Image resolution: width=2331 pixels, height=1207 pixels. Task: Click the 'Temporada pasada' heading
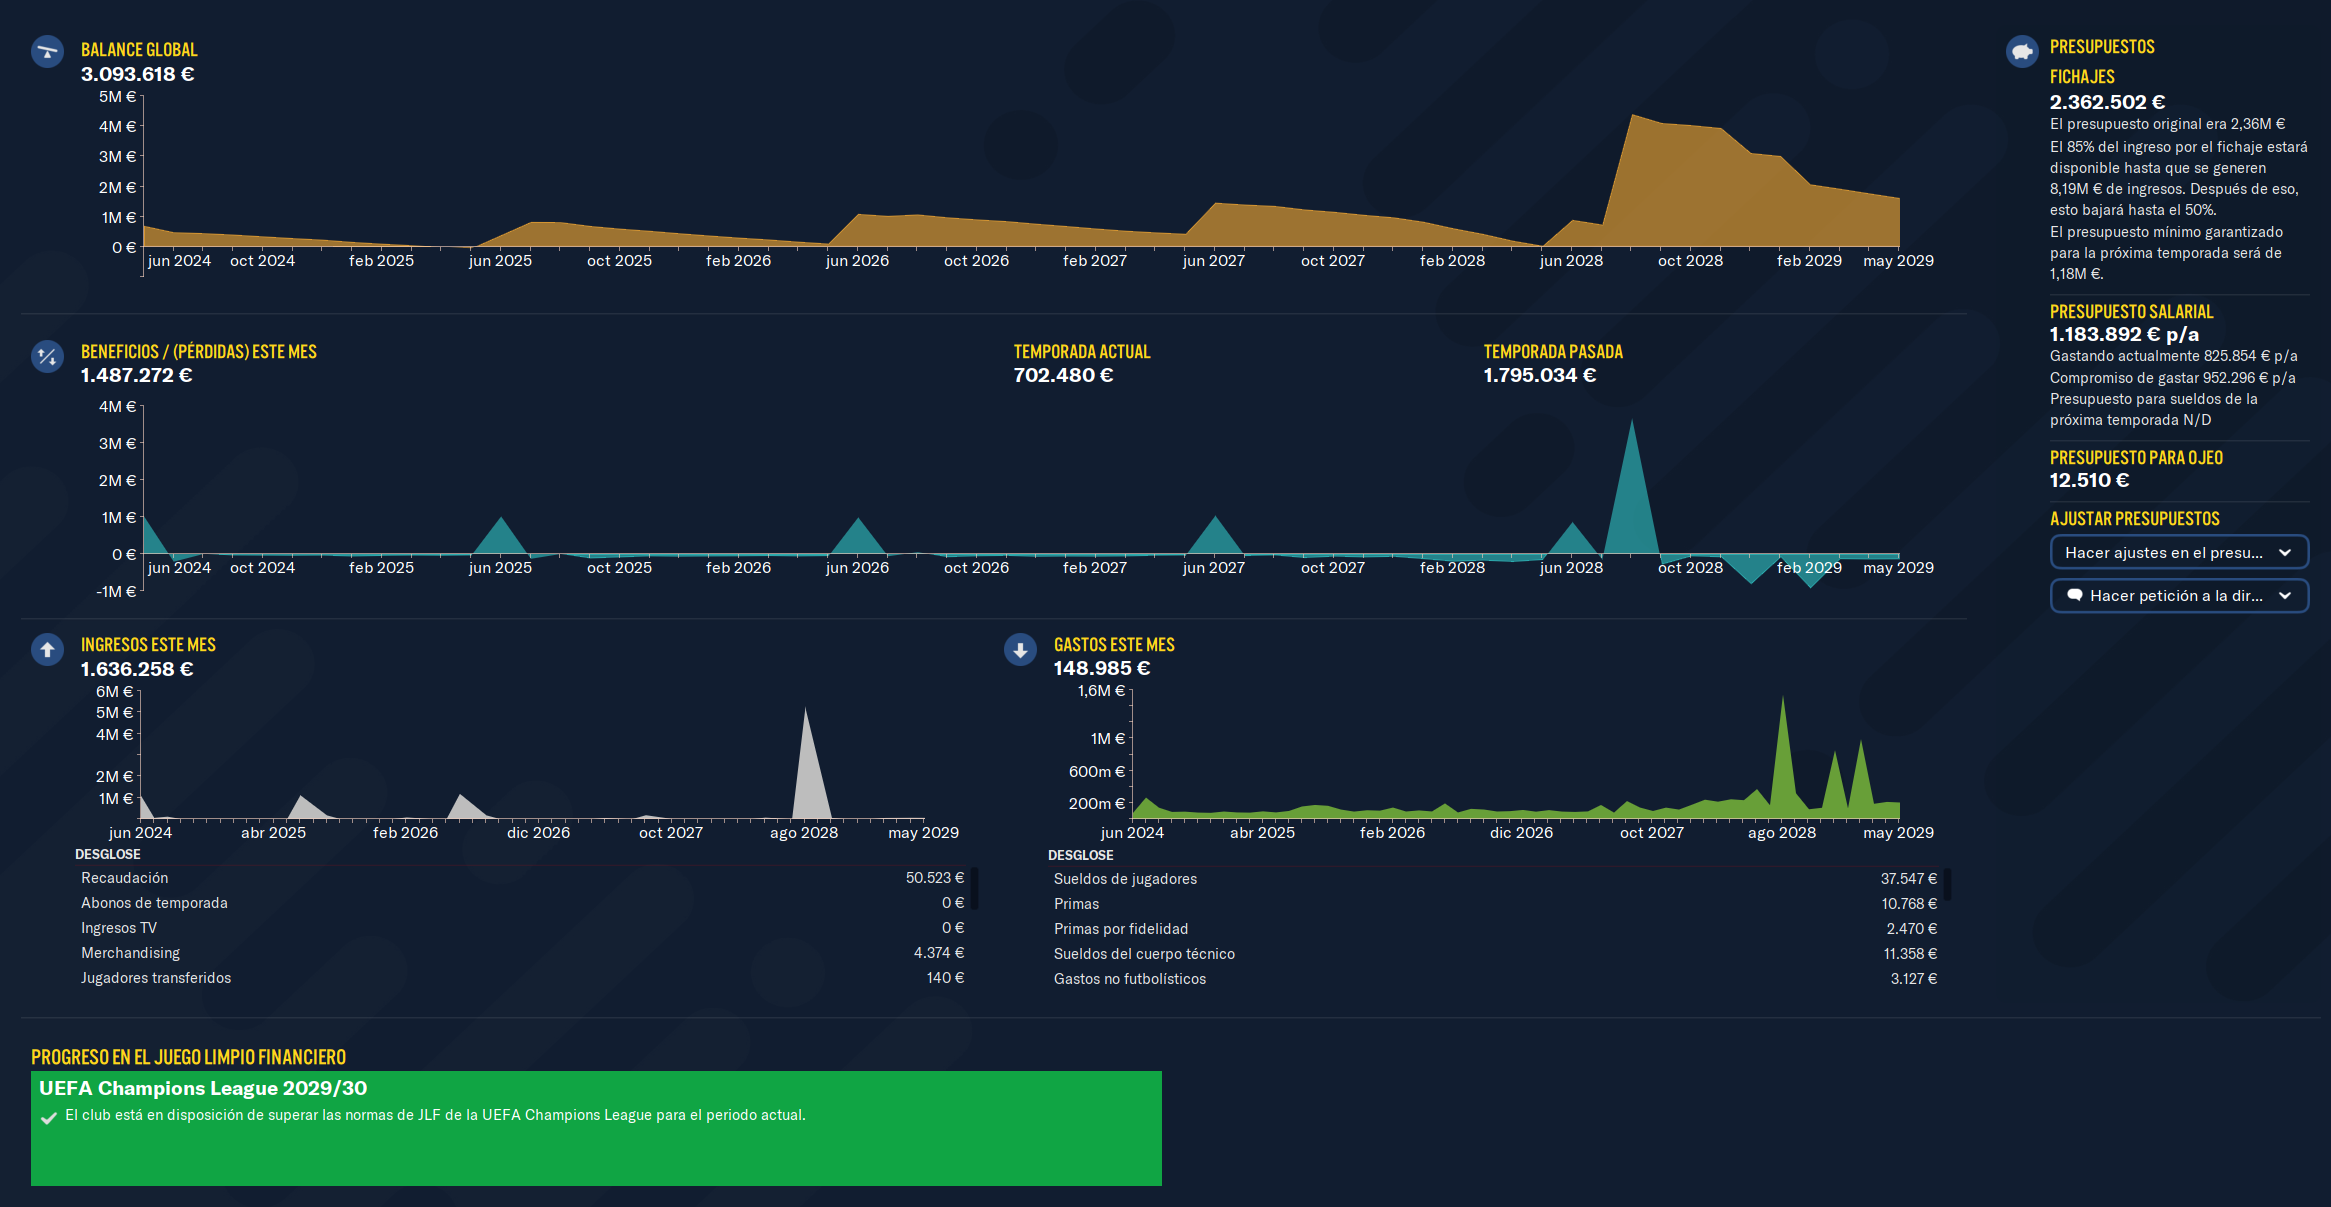[1553, 352]
